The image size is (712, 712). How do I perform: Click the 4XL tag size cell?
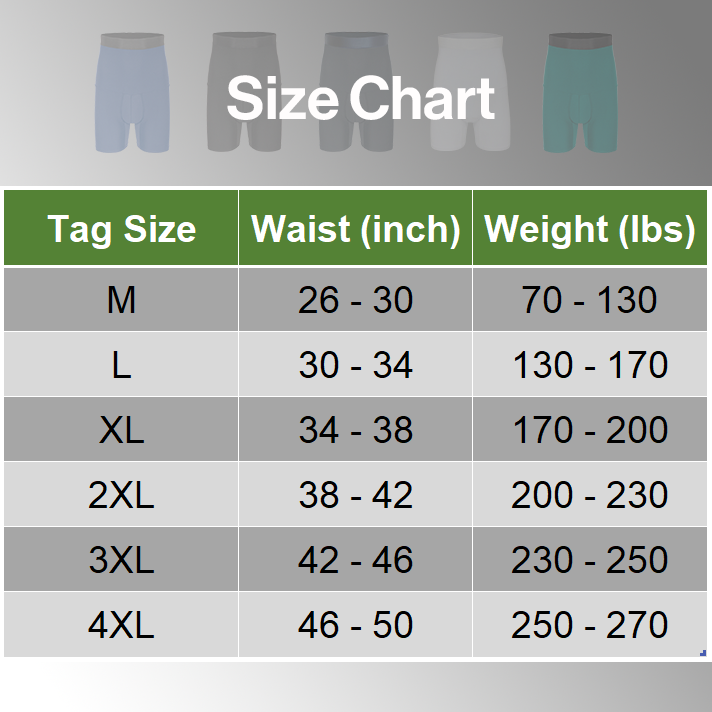click(121, 625)
